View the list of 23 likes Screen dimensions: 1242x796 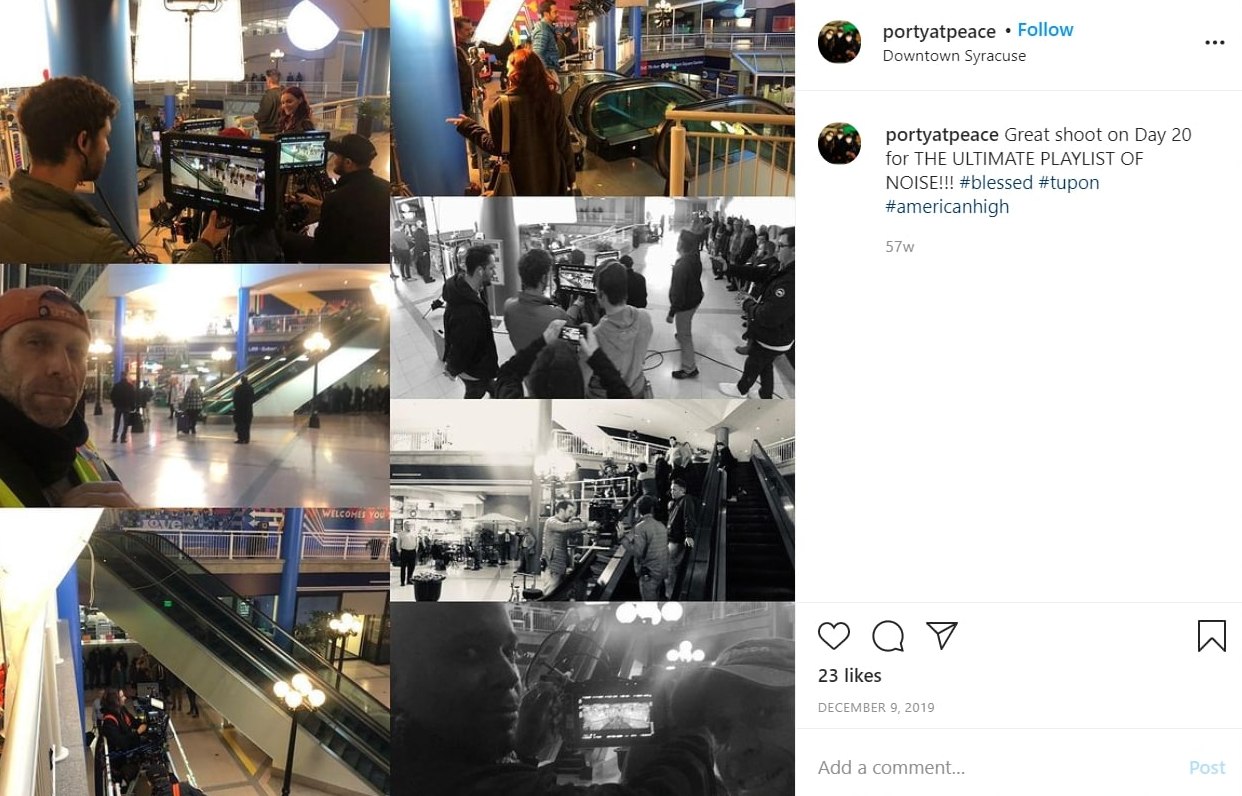pyautogui.click(x=850, y=676)
